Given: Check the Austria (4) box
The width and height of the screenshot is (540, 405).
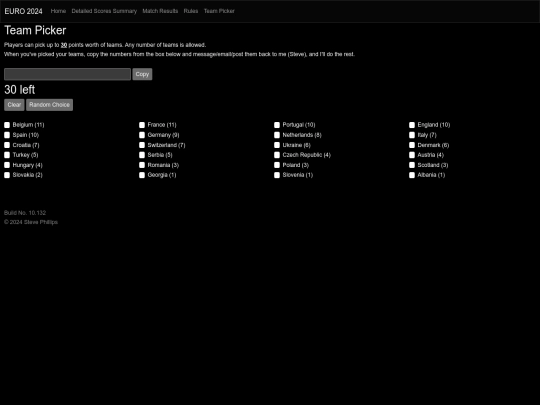Looking at the screenshot, I should [412, 155].
